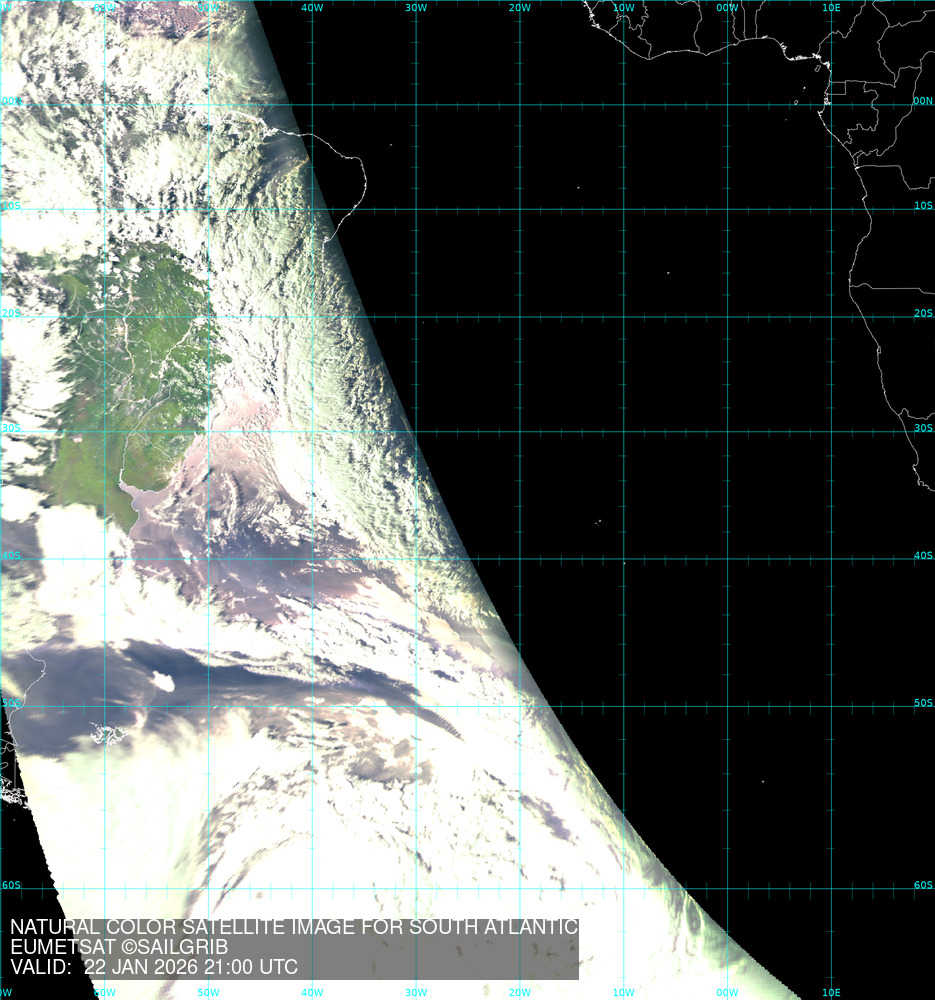935x1000 pixels.
Task: Click the 10E longitude label along the top
Action: (831, 8)
